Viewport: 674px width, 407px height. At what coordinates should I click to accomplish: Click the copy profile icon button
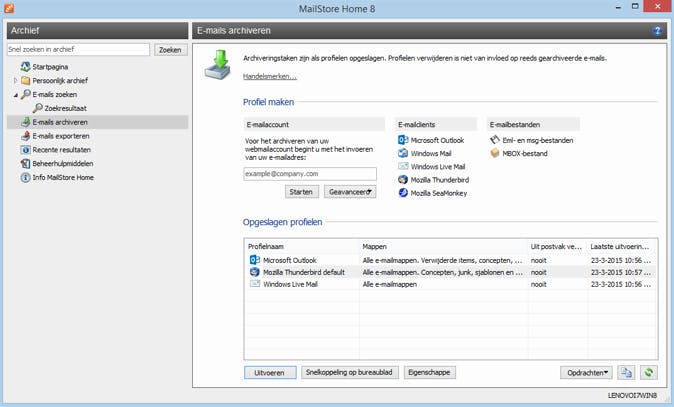pyautogui.click(x=626, y=372)
